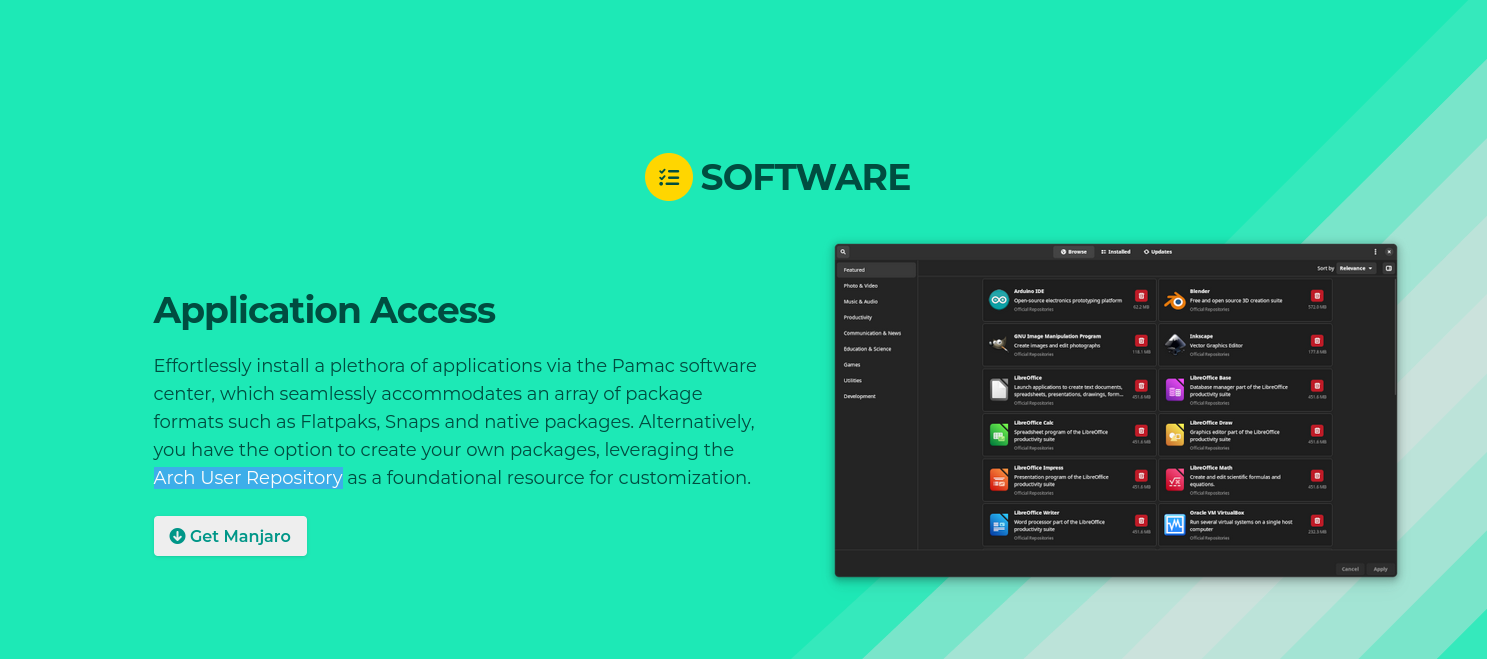Click the red trash button for Arduino IDE

[1141, 296]
